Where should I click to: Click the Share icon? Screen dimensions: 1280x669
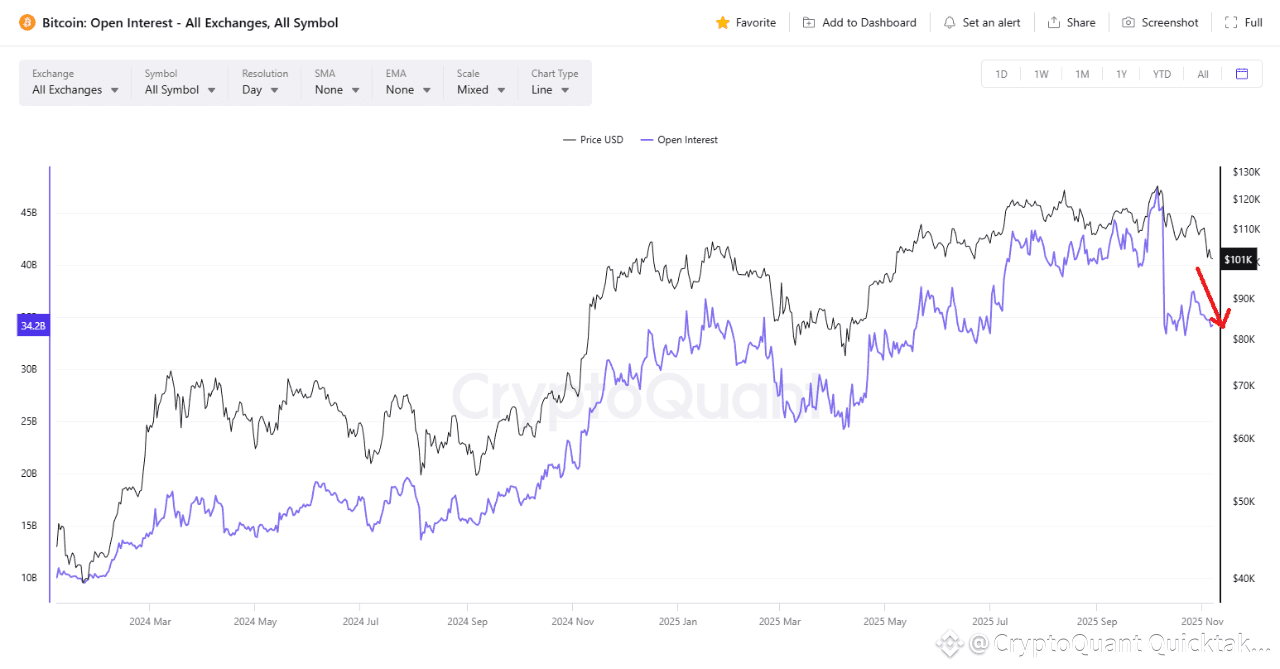(x=1054, y=22)
